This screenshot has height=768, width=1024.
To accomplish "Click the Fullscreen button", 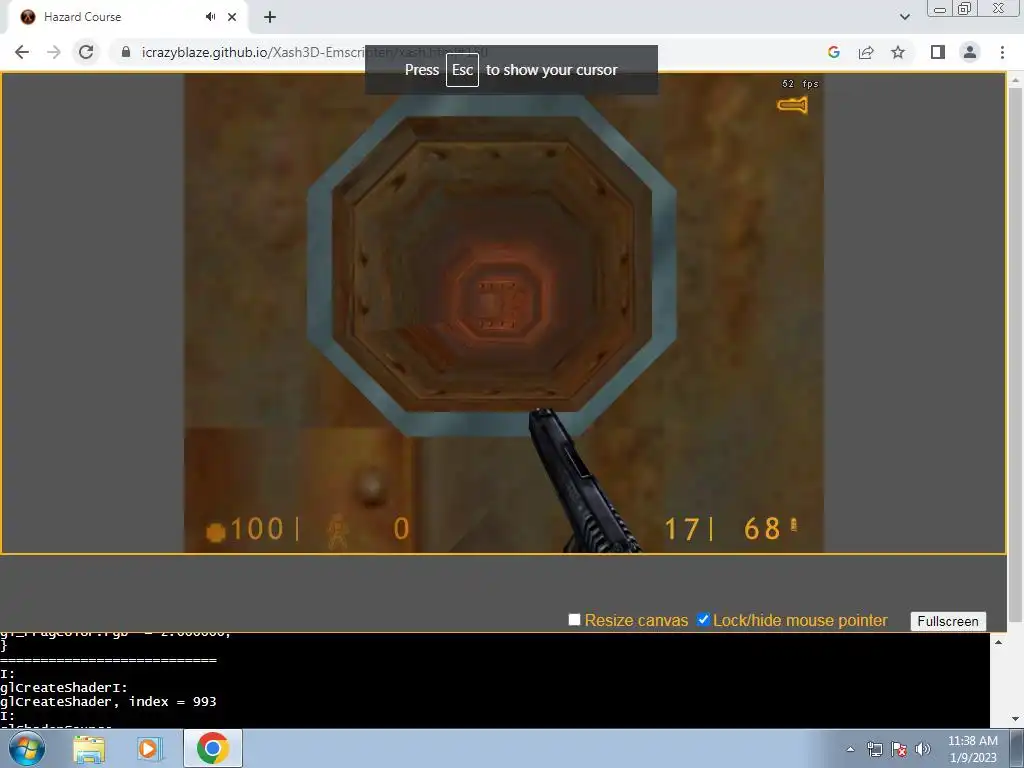I will point(948,621).
